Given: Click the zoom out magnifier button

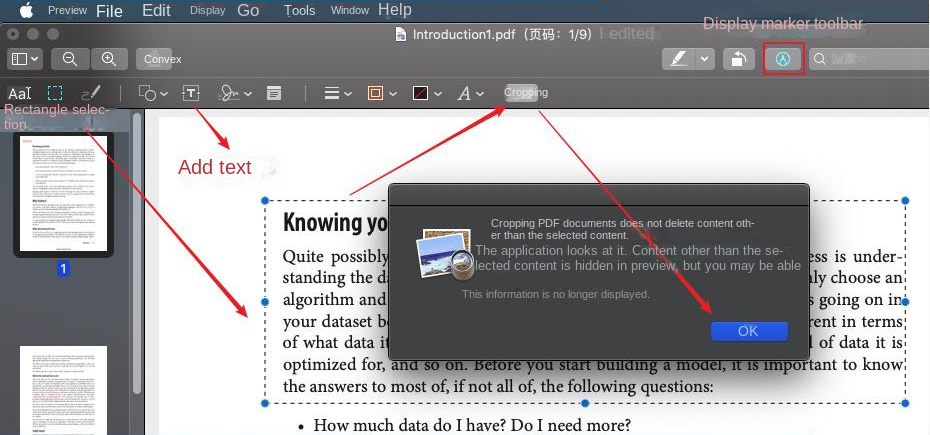Looking at the screenshot, I should [70, 59].
